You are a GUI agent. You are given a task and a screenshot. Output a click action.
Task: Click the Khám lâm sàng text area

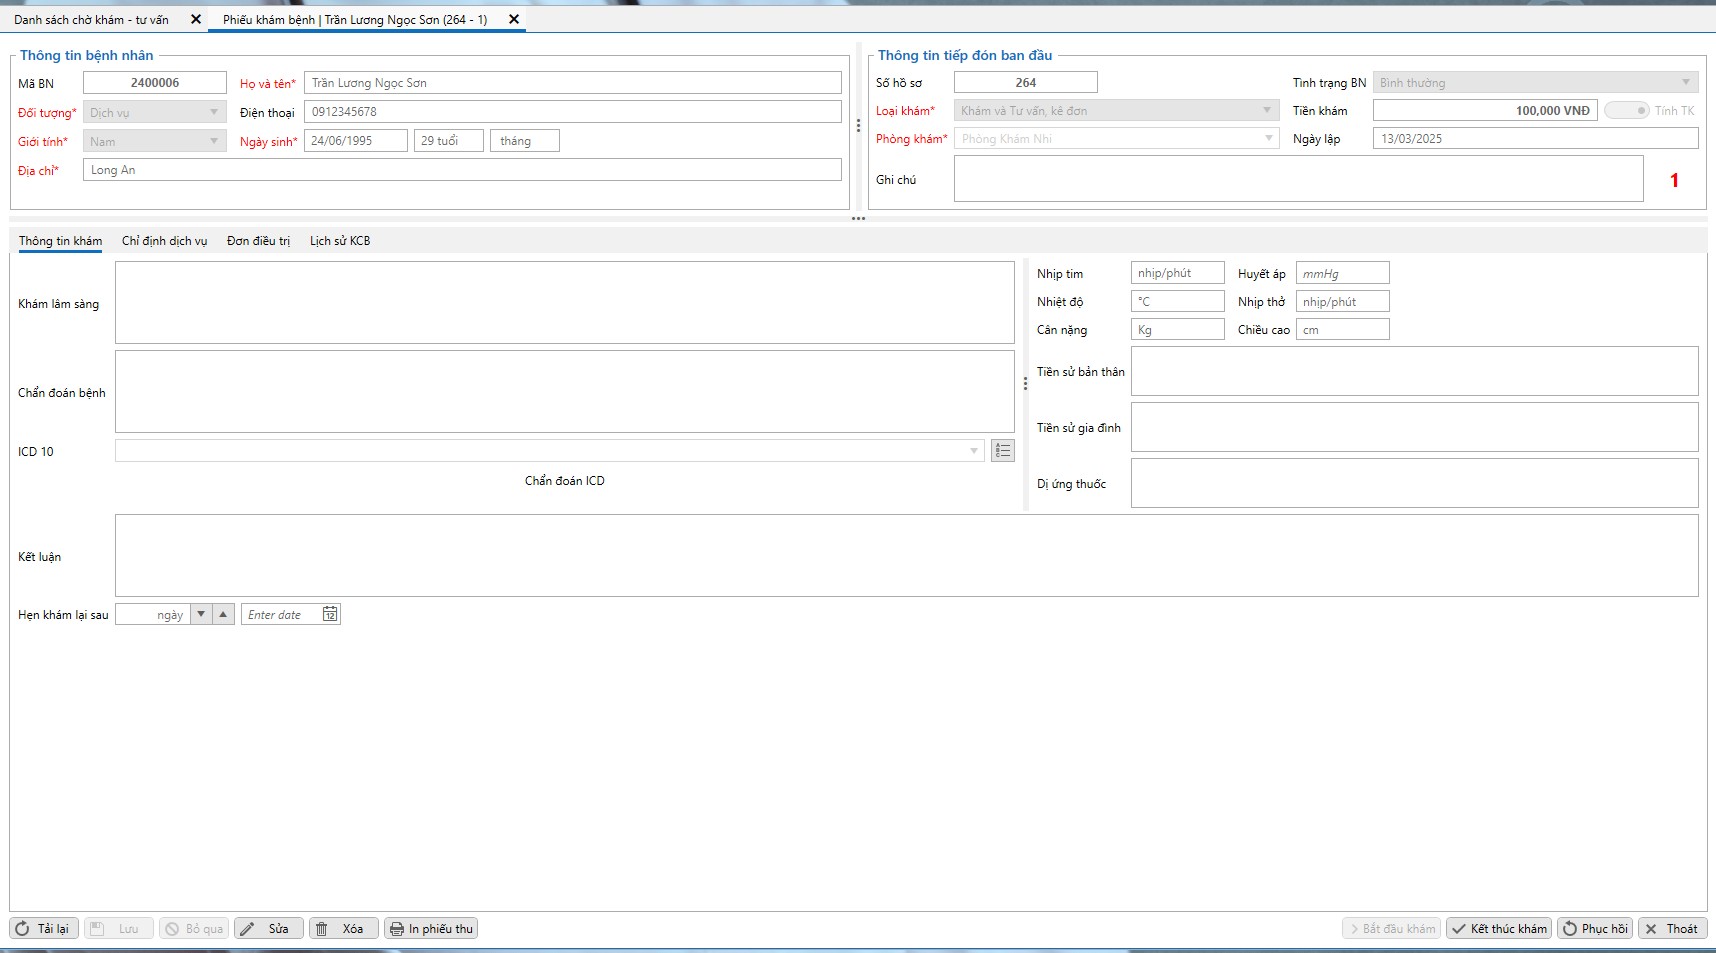(565, 303)
